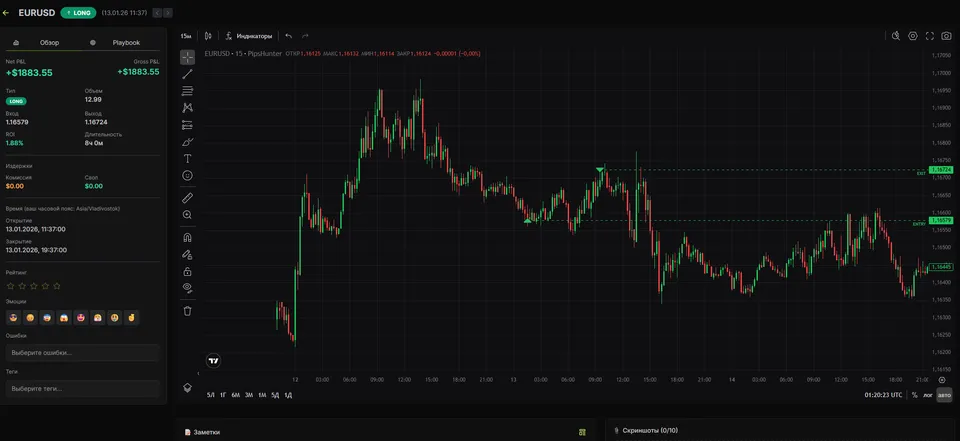Select the brush drawing tool
The width and height of the screenshot is (960, 441).
pyautogui.click(x=187, y=141)
